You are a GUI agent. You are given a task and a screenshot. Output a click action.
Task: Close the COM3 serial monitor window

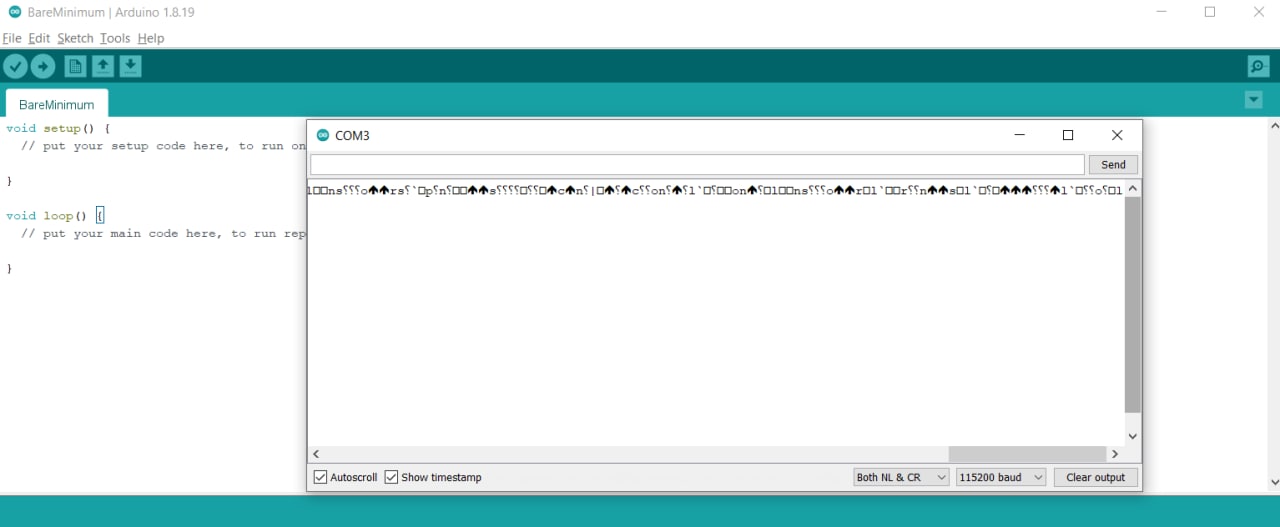point(1117,135)
